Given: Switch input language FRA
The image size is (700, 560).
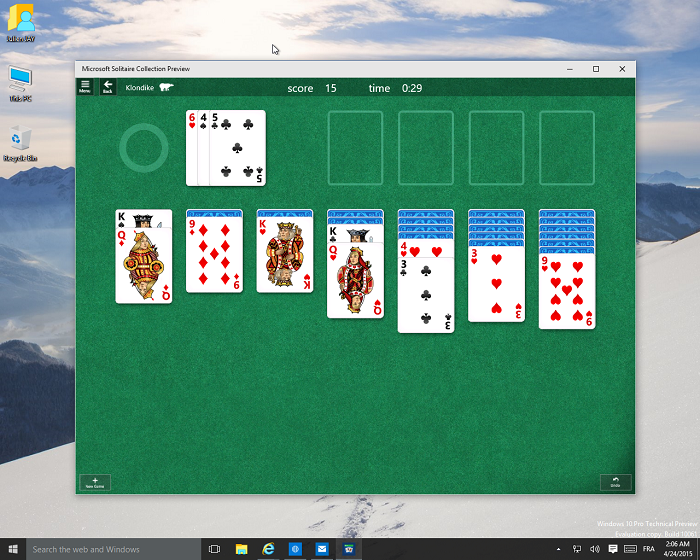Looking at the screenshot, I should click(649, 549).
